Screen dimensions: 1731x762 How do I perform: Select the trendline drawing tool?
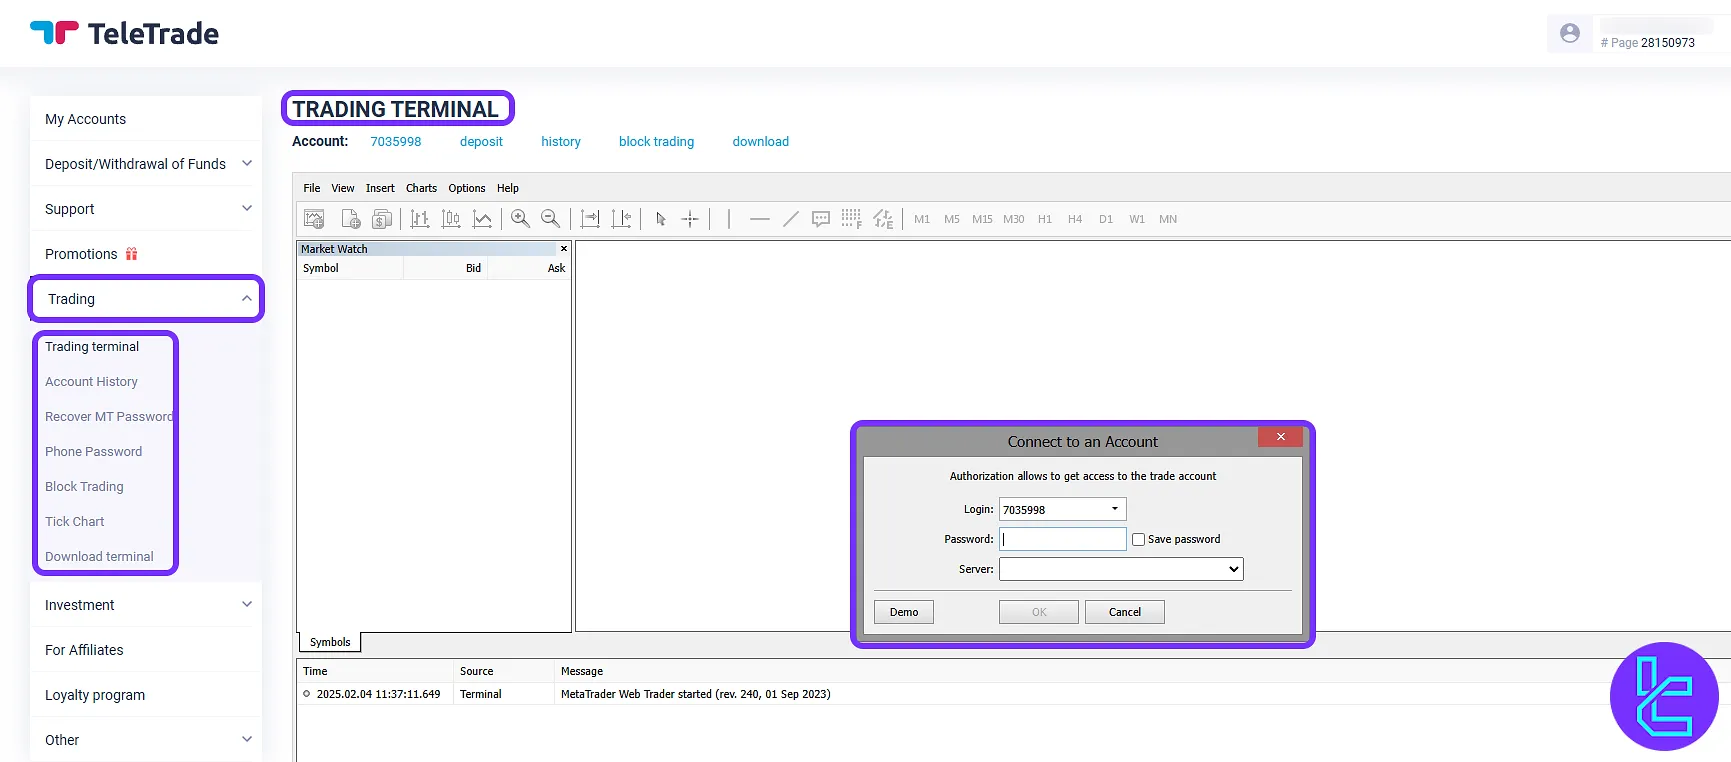point(790,219)
